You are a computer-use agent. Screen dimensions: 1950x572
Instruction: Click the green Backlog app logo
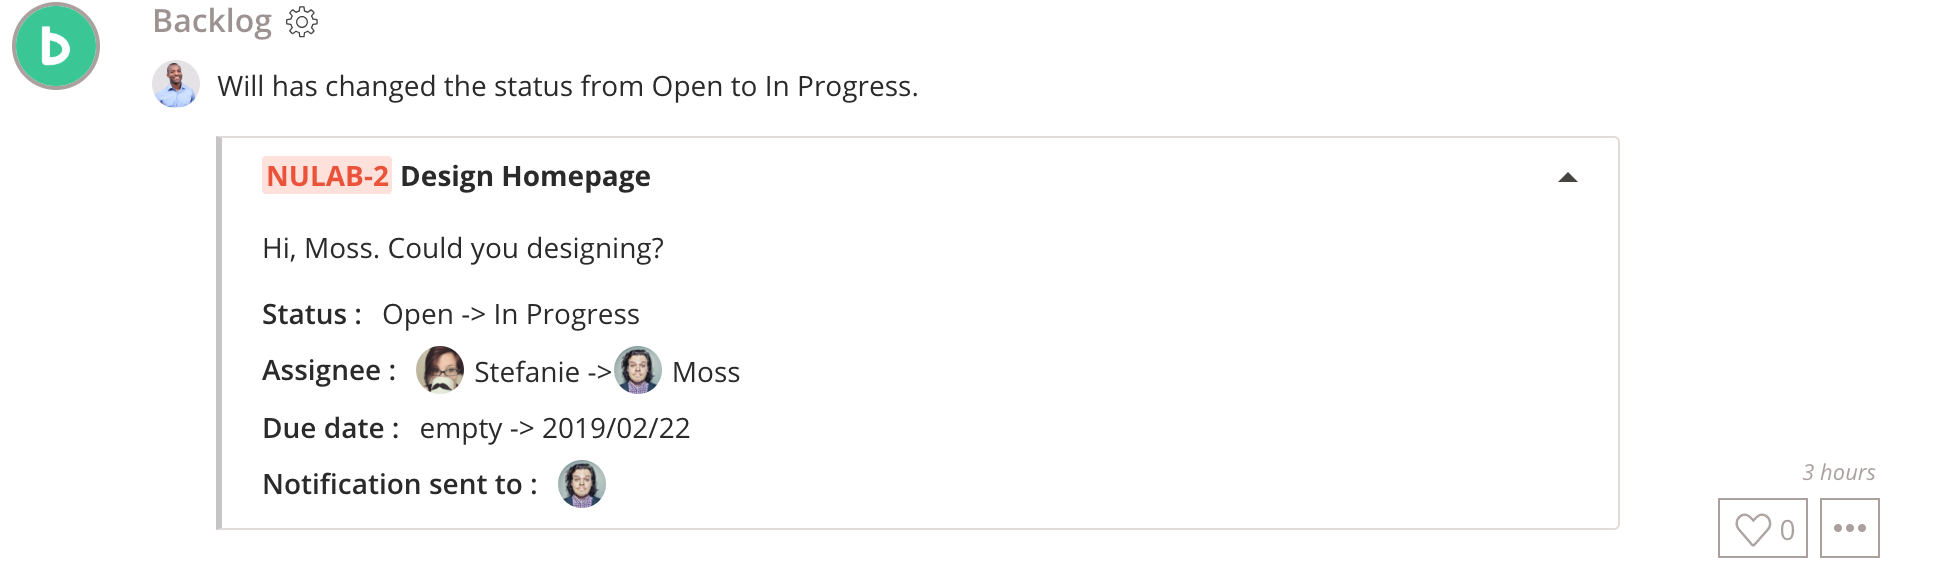coord(56,46)
